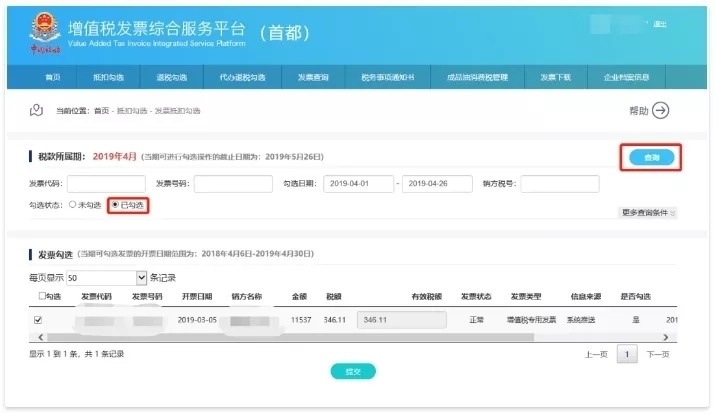Click the 有效税额 field showing 346.11

click(402, 320)
